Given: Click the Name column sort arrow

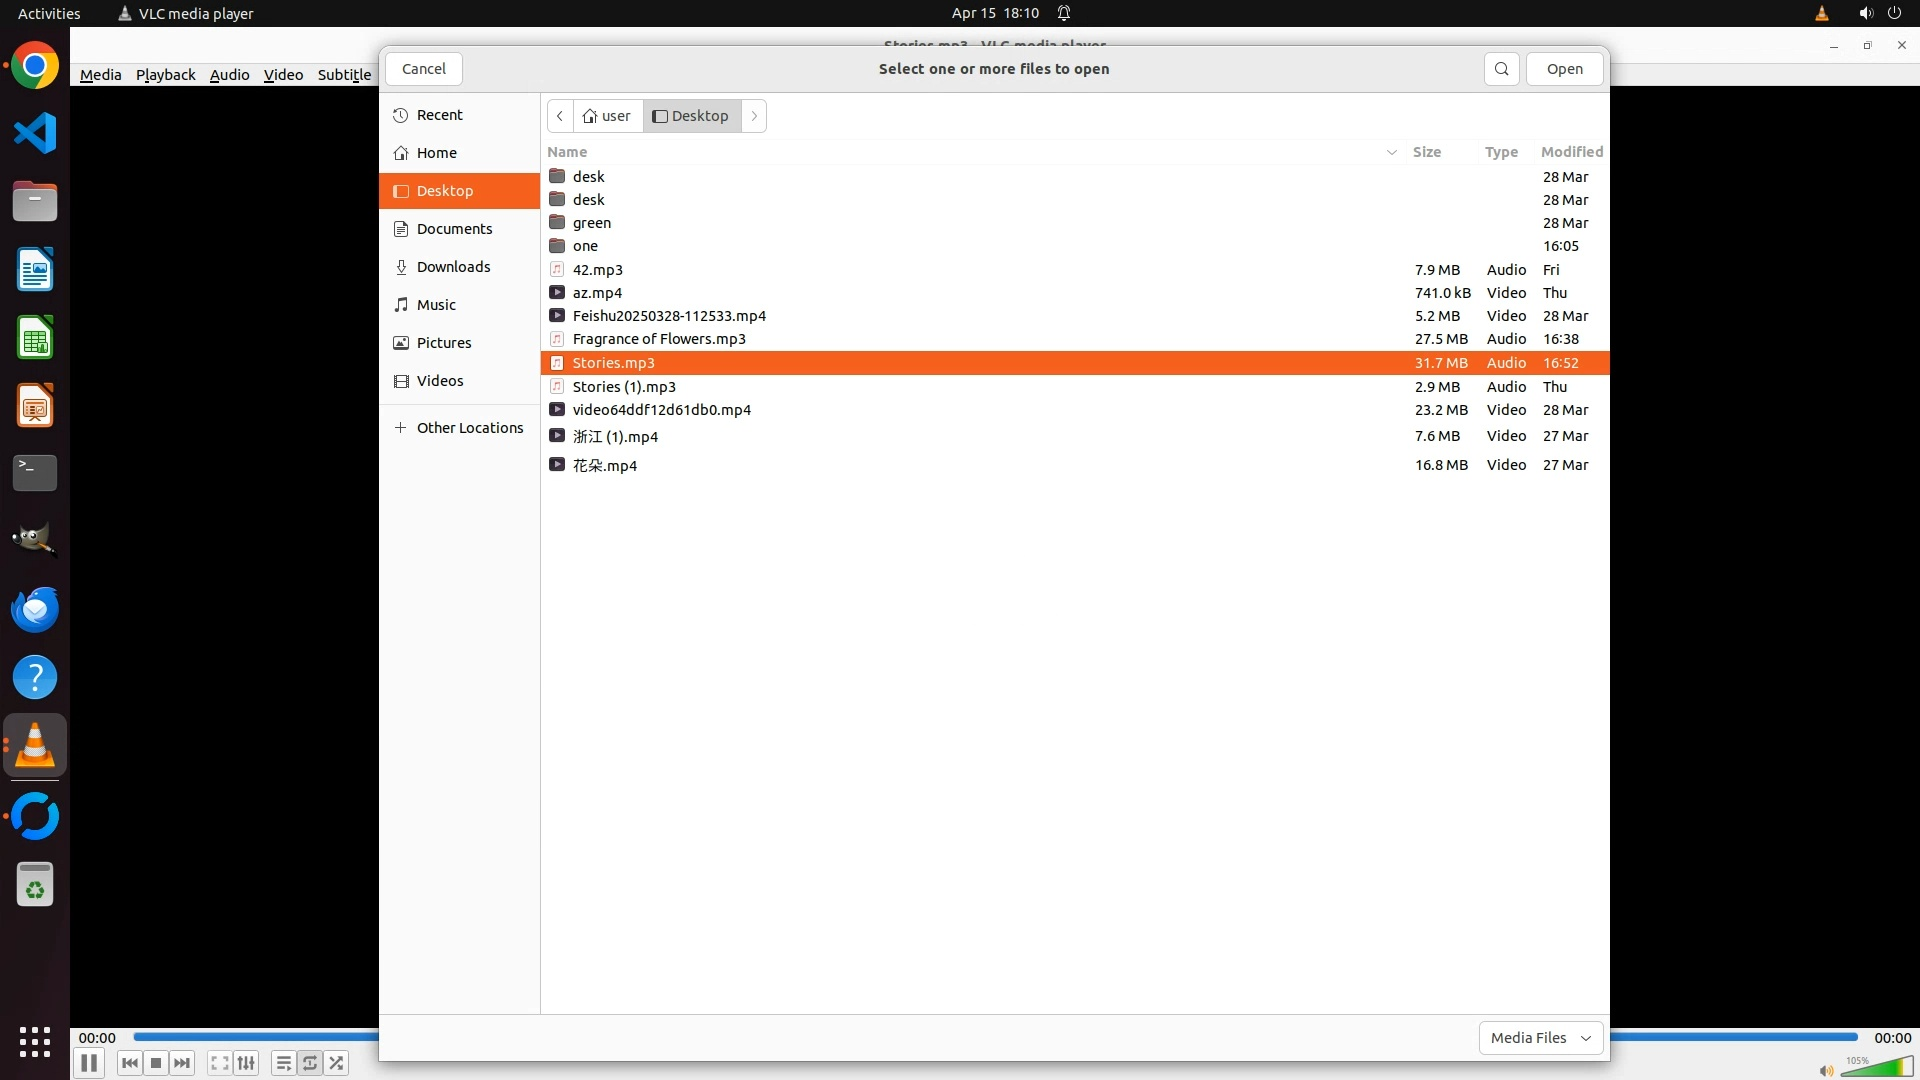Looking at the screenshot, I should (x=1391, y=152).
